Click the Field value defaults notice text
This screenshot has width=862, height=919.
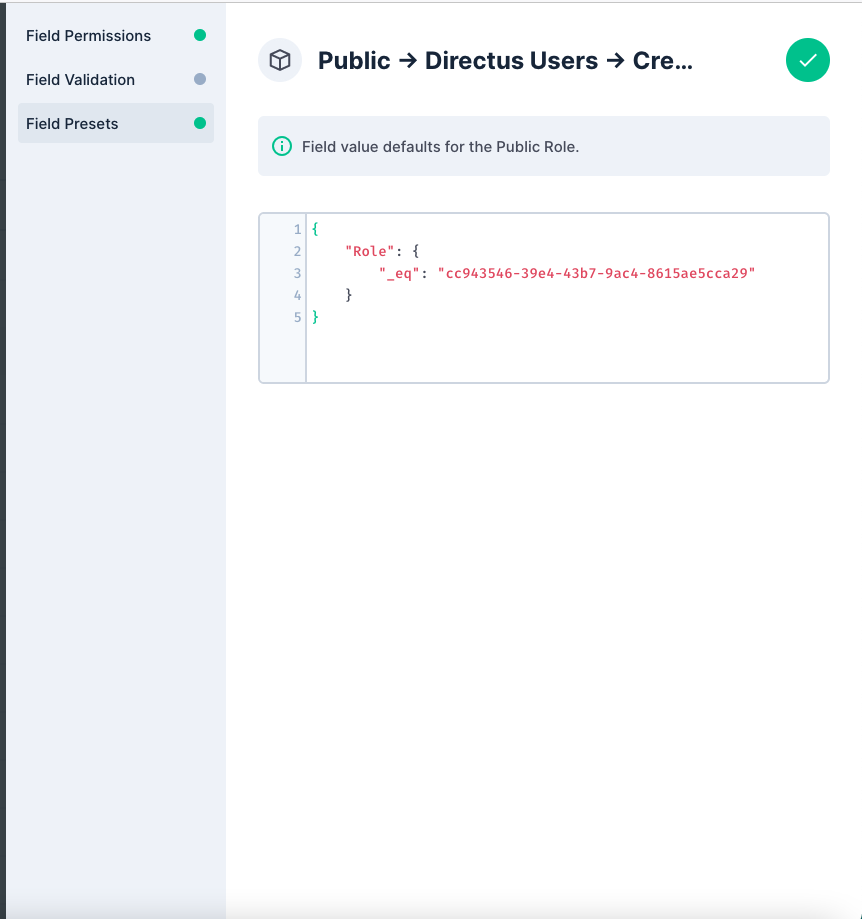(440, 147)
